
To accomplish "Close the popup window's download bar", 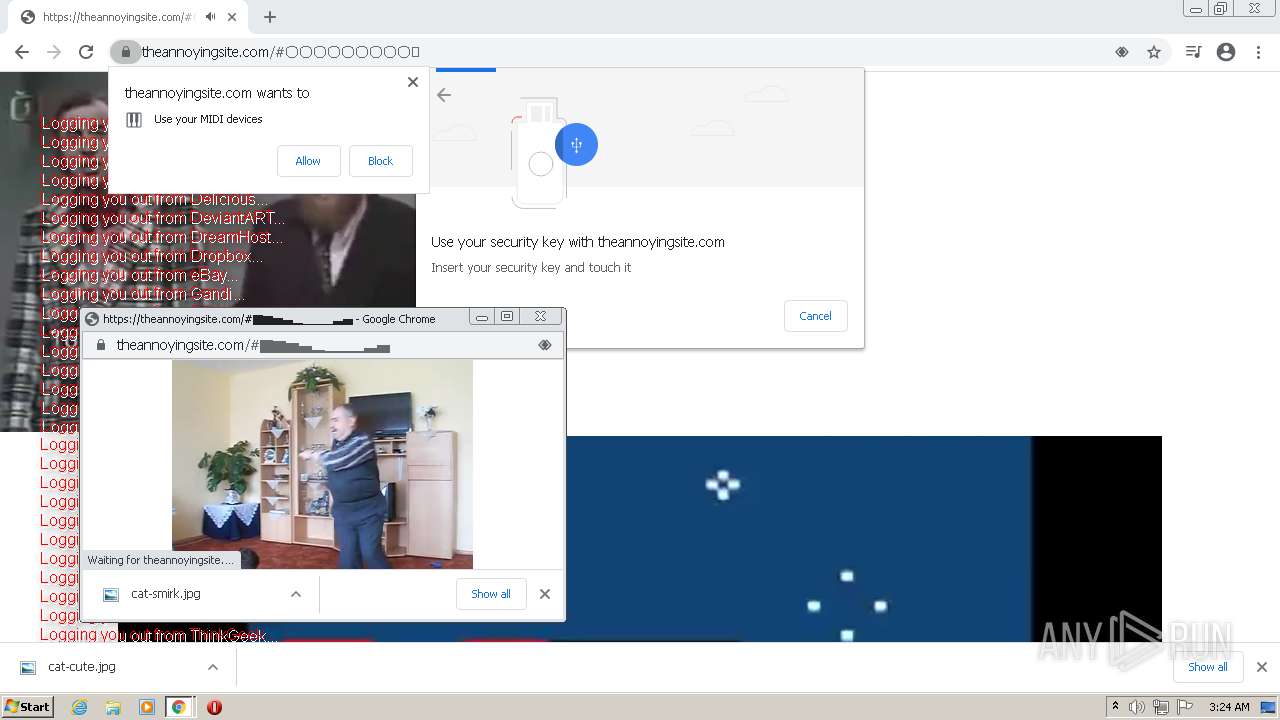I will pyautogui.click(x=545, y=594).
